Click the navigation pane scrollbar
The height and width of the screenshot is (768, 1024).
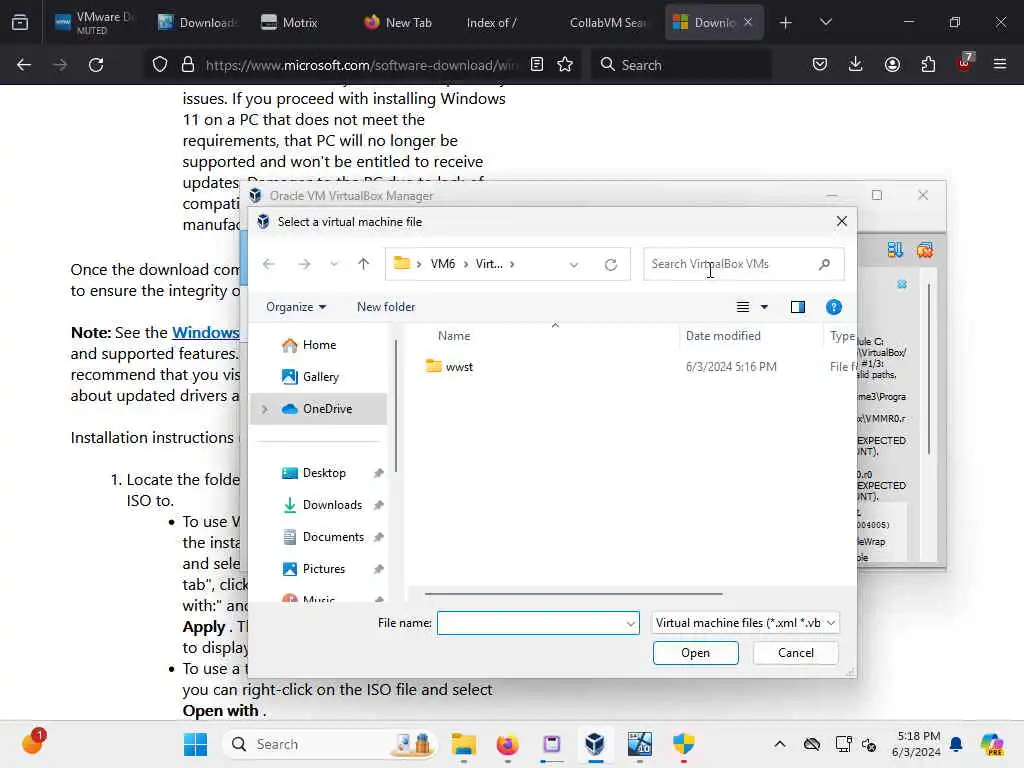(x=396, y=405)
